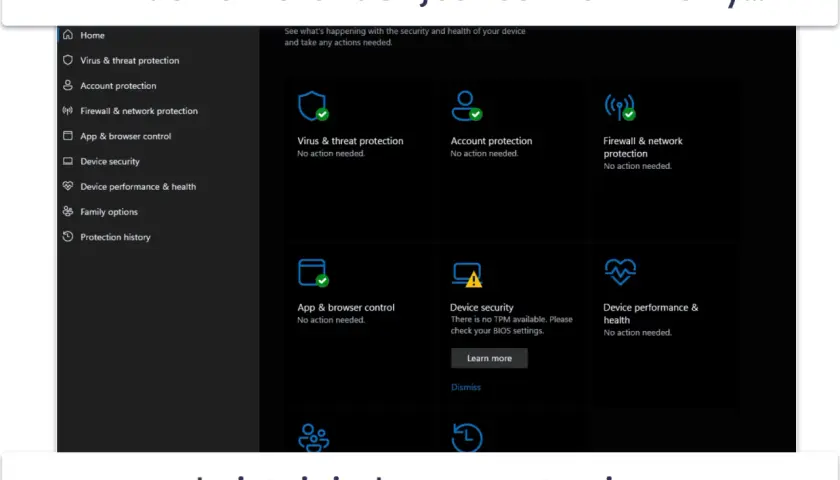Click 'No action needed' under Virus & threat protection
The width and height of the screenshot is (840, 480).
[x=331, y=153]
